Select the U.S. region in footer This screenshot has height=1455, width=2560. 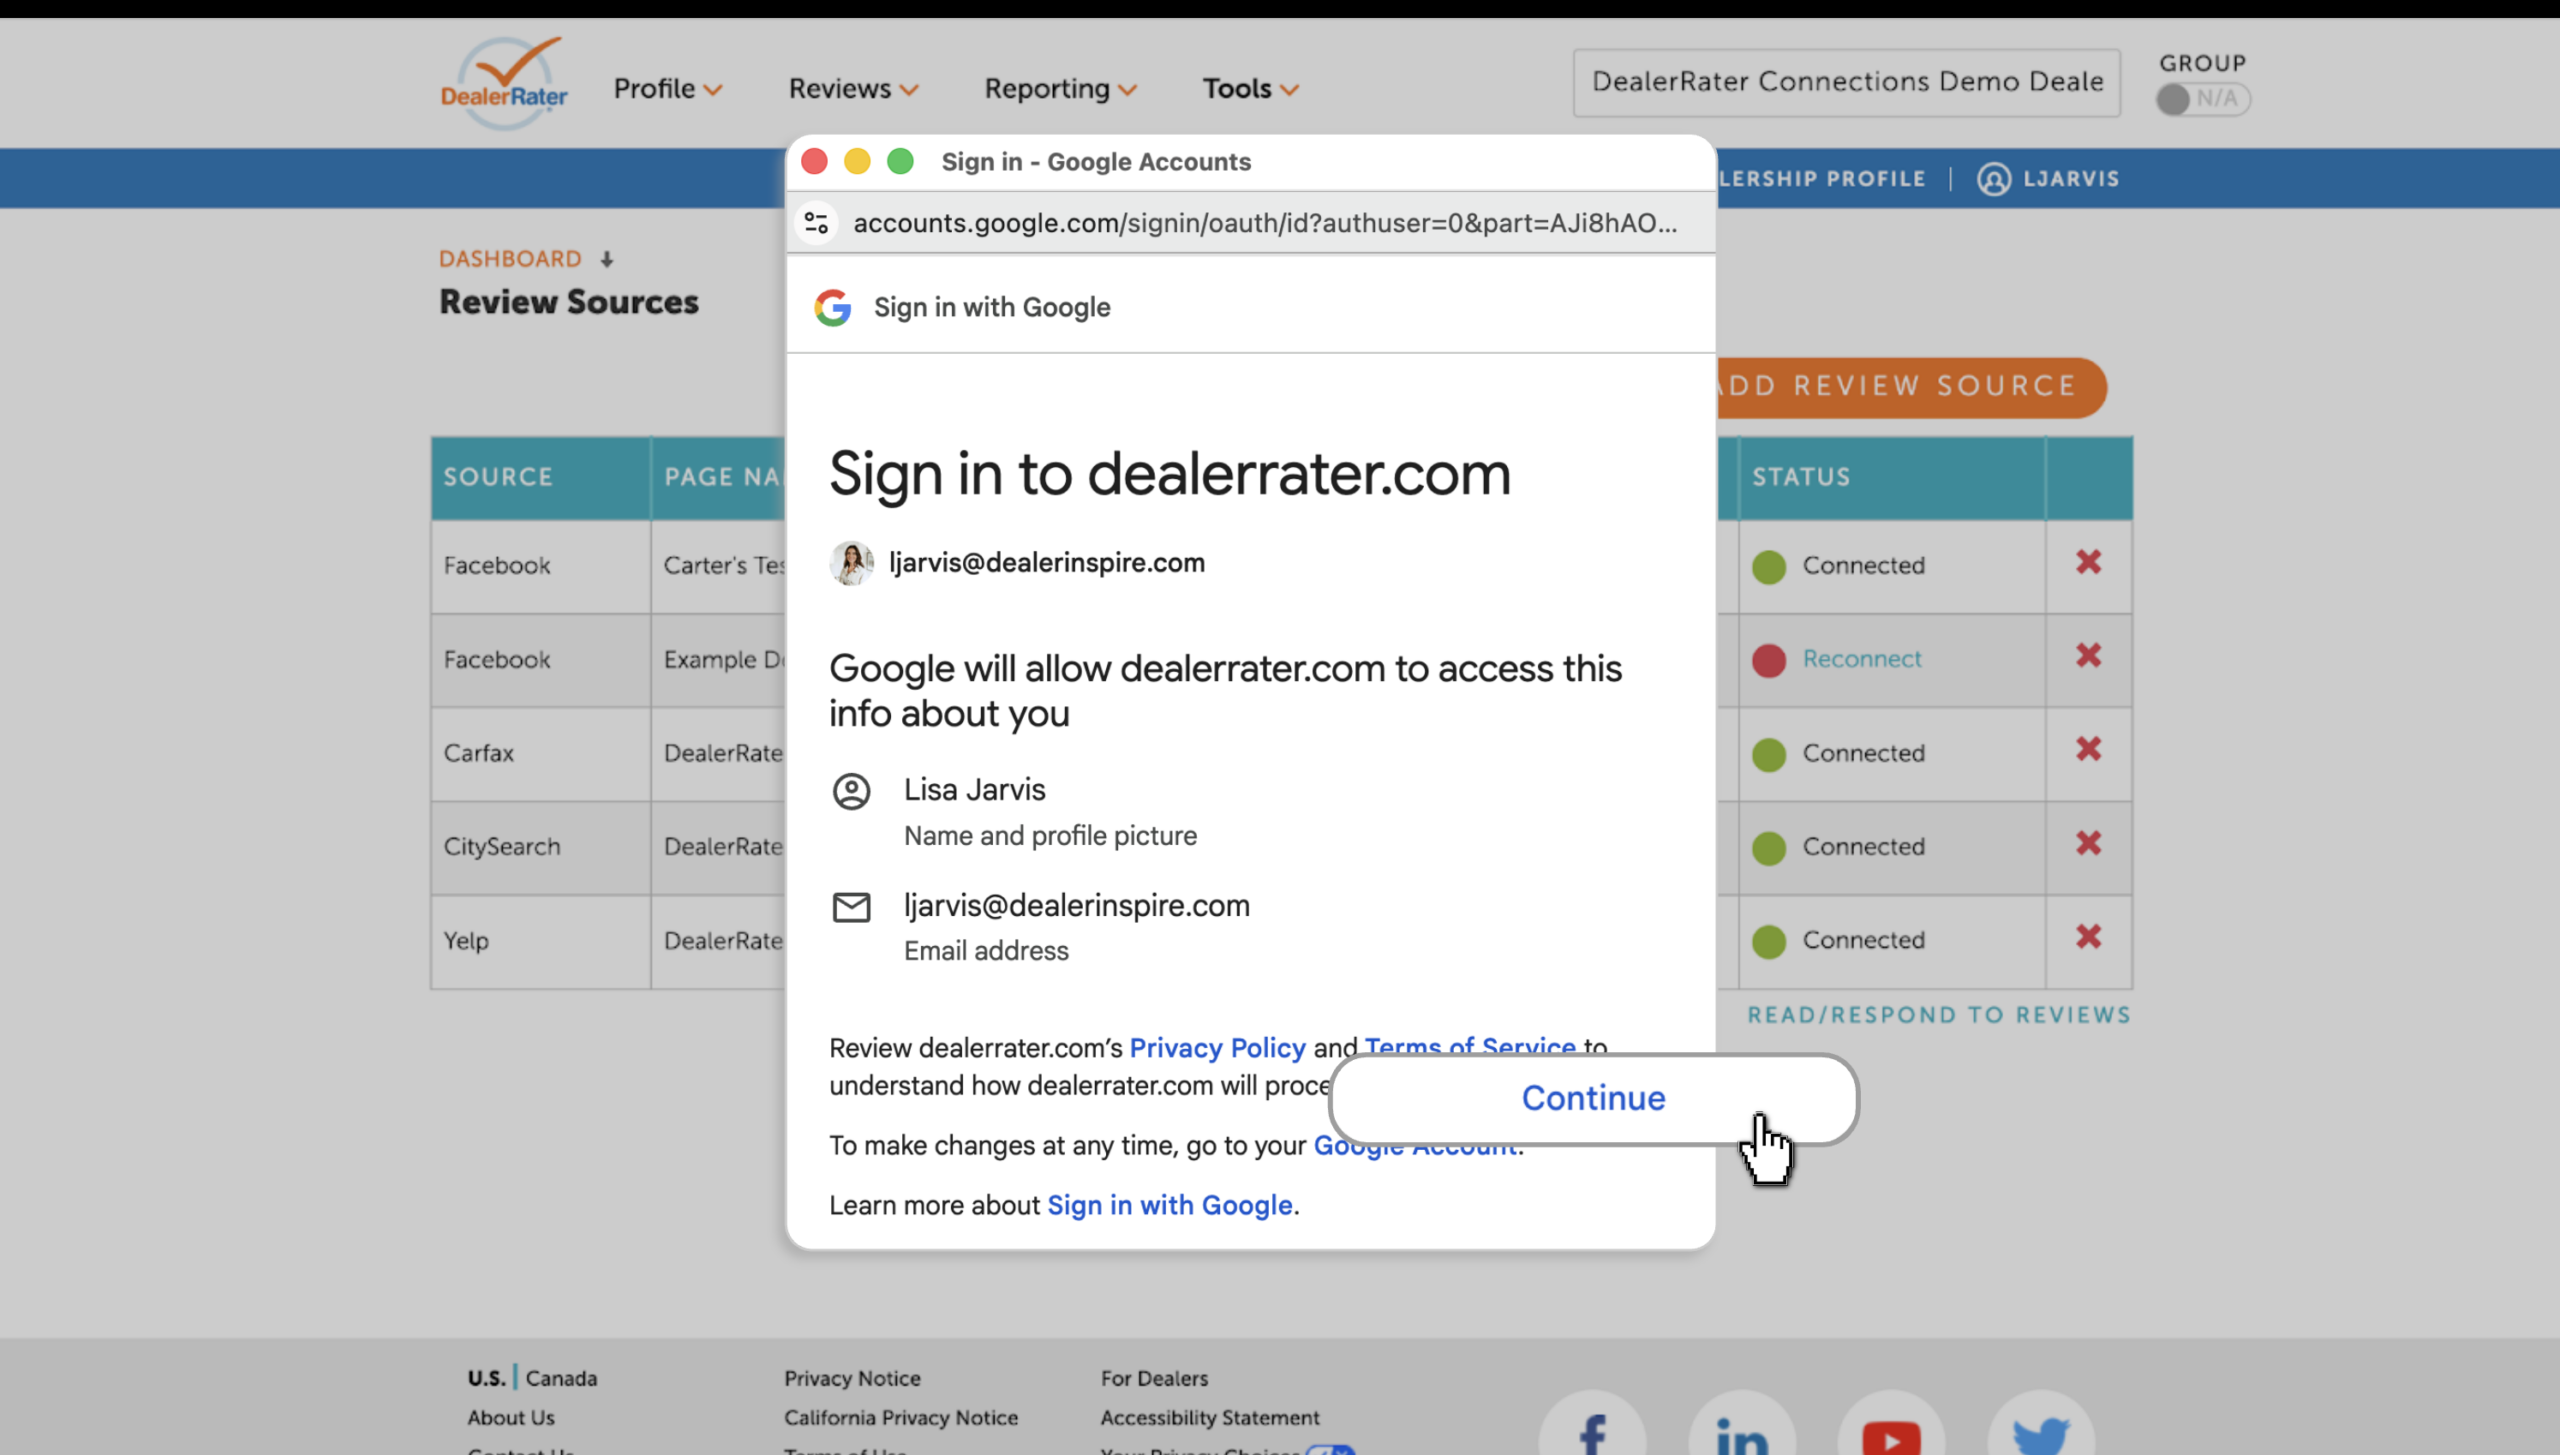(486, 1378)
